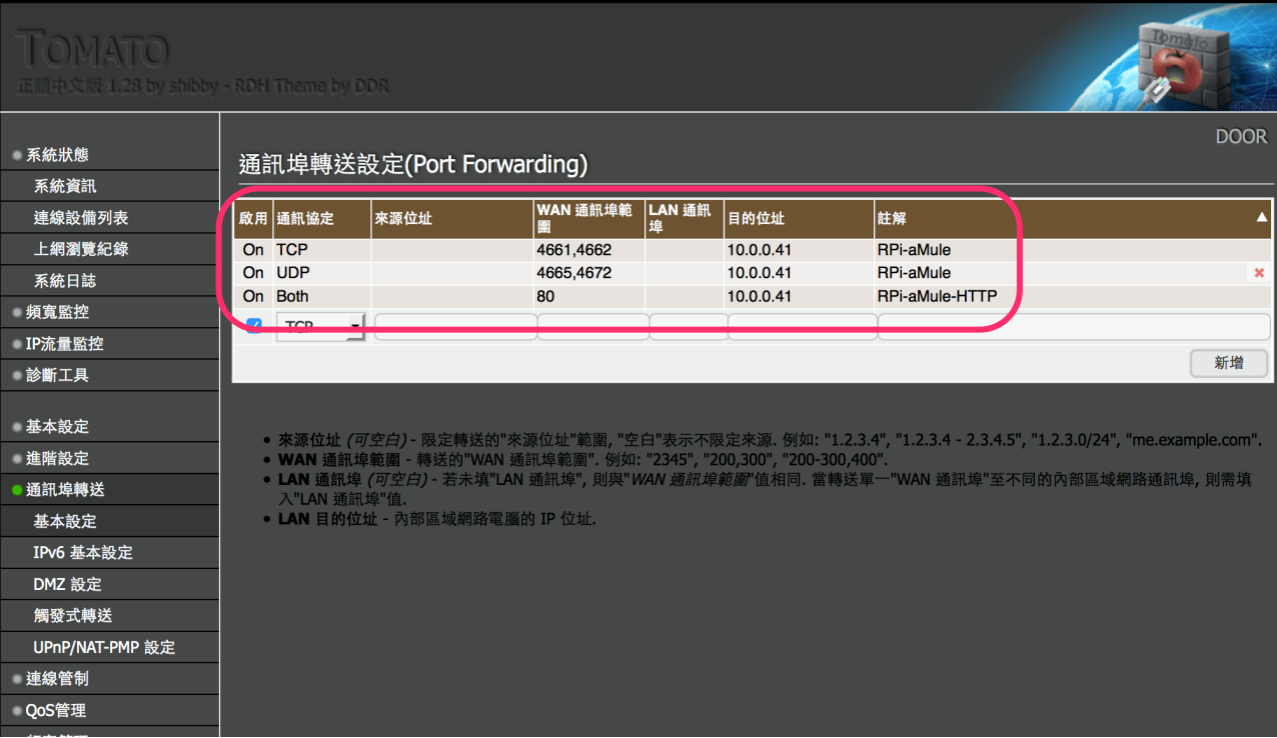This screenshot has height=738, width=1277.
Task: Click 10.0.0.41 in the Both row
Action: click(x=799, y=296)
